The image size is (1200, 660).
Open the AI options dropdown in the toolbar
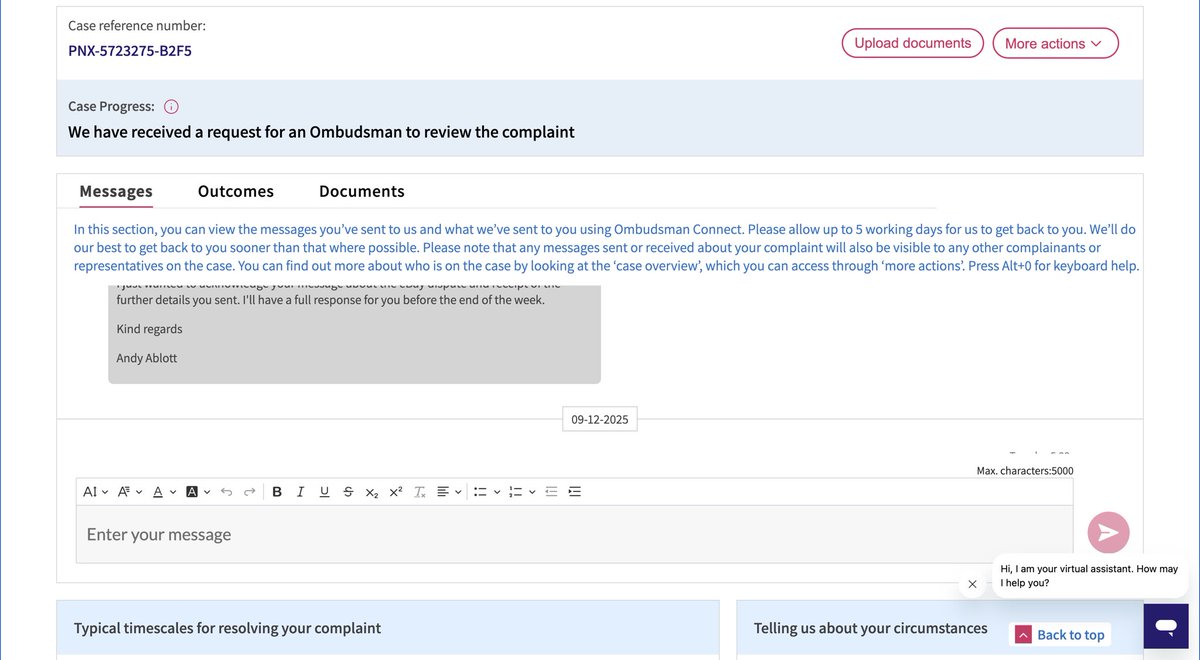[95, 491]
